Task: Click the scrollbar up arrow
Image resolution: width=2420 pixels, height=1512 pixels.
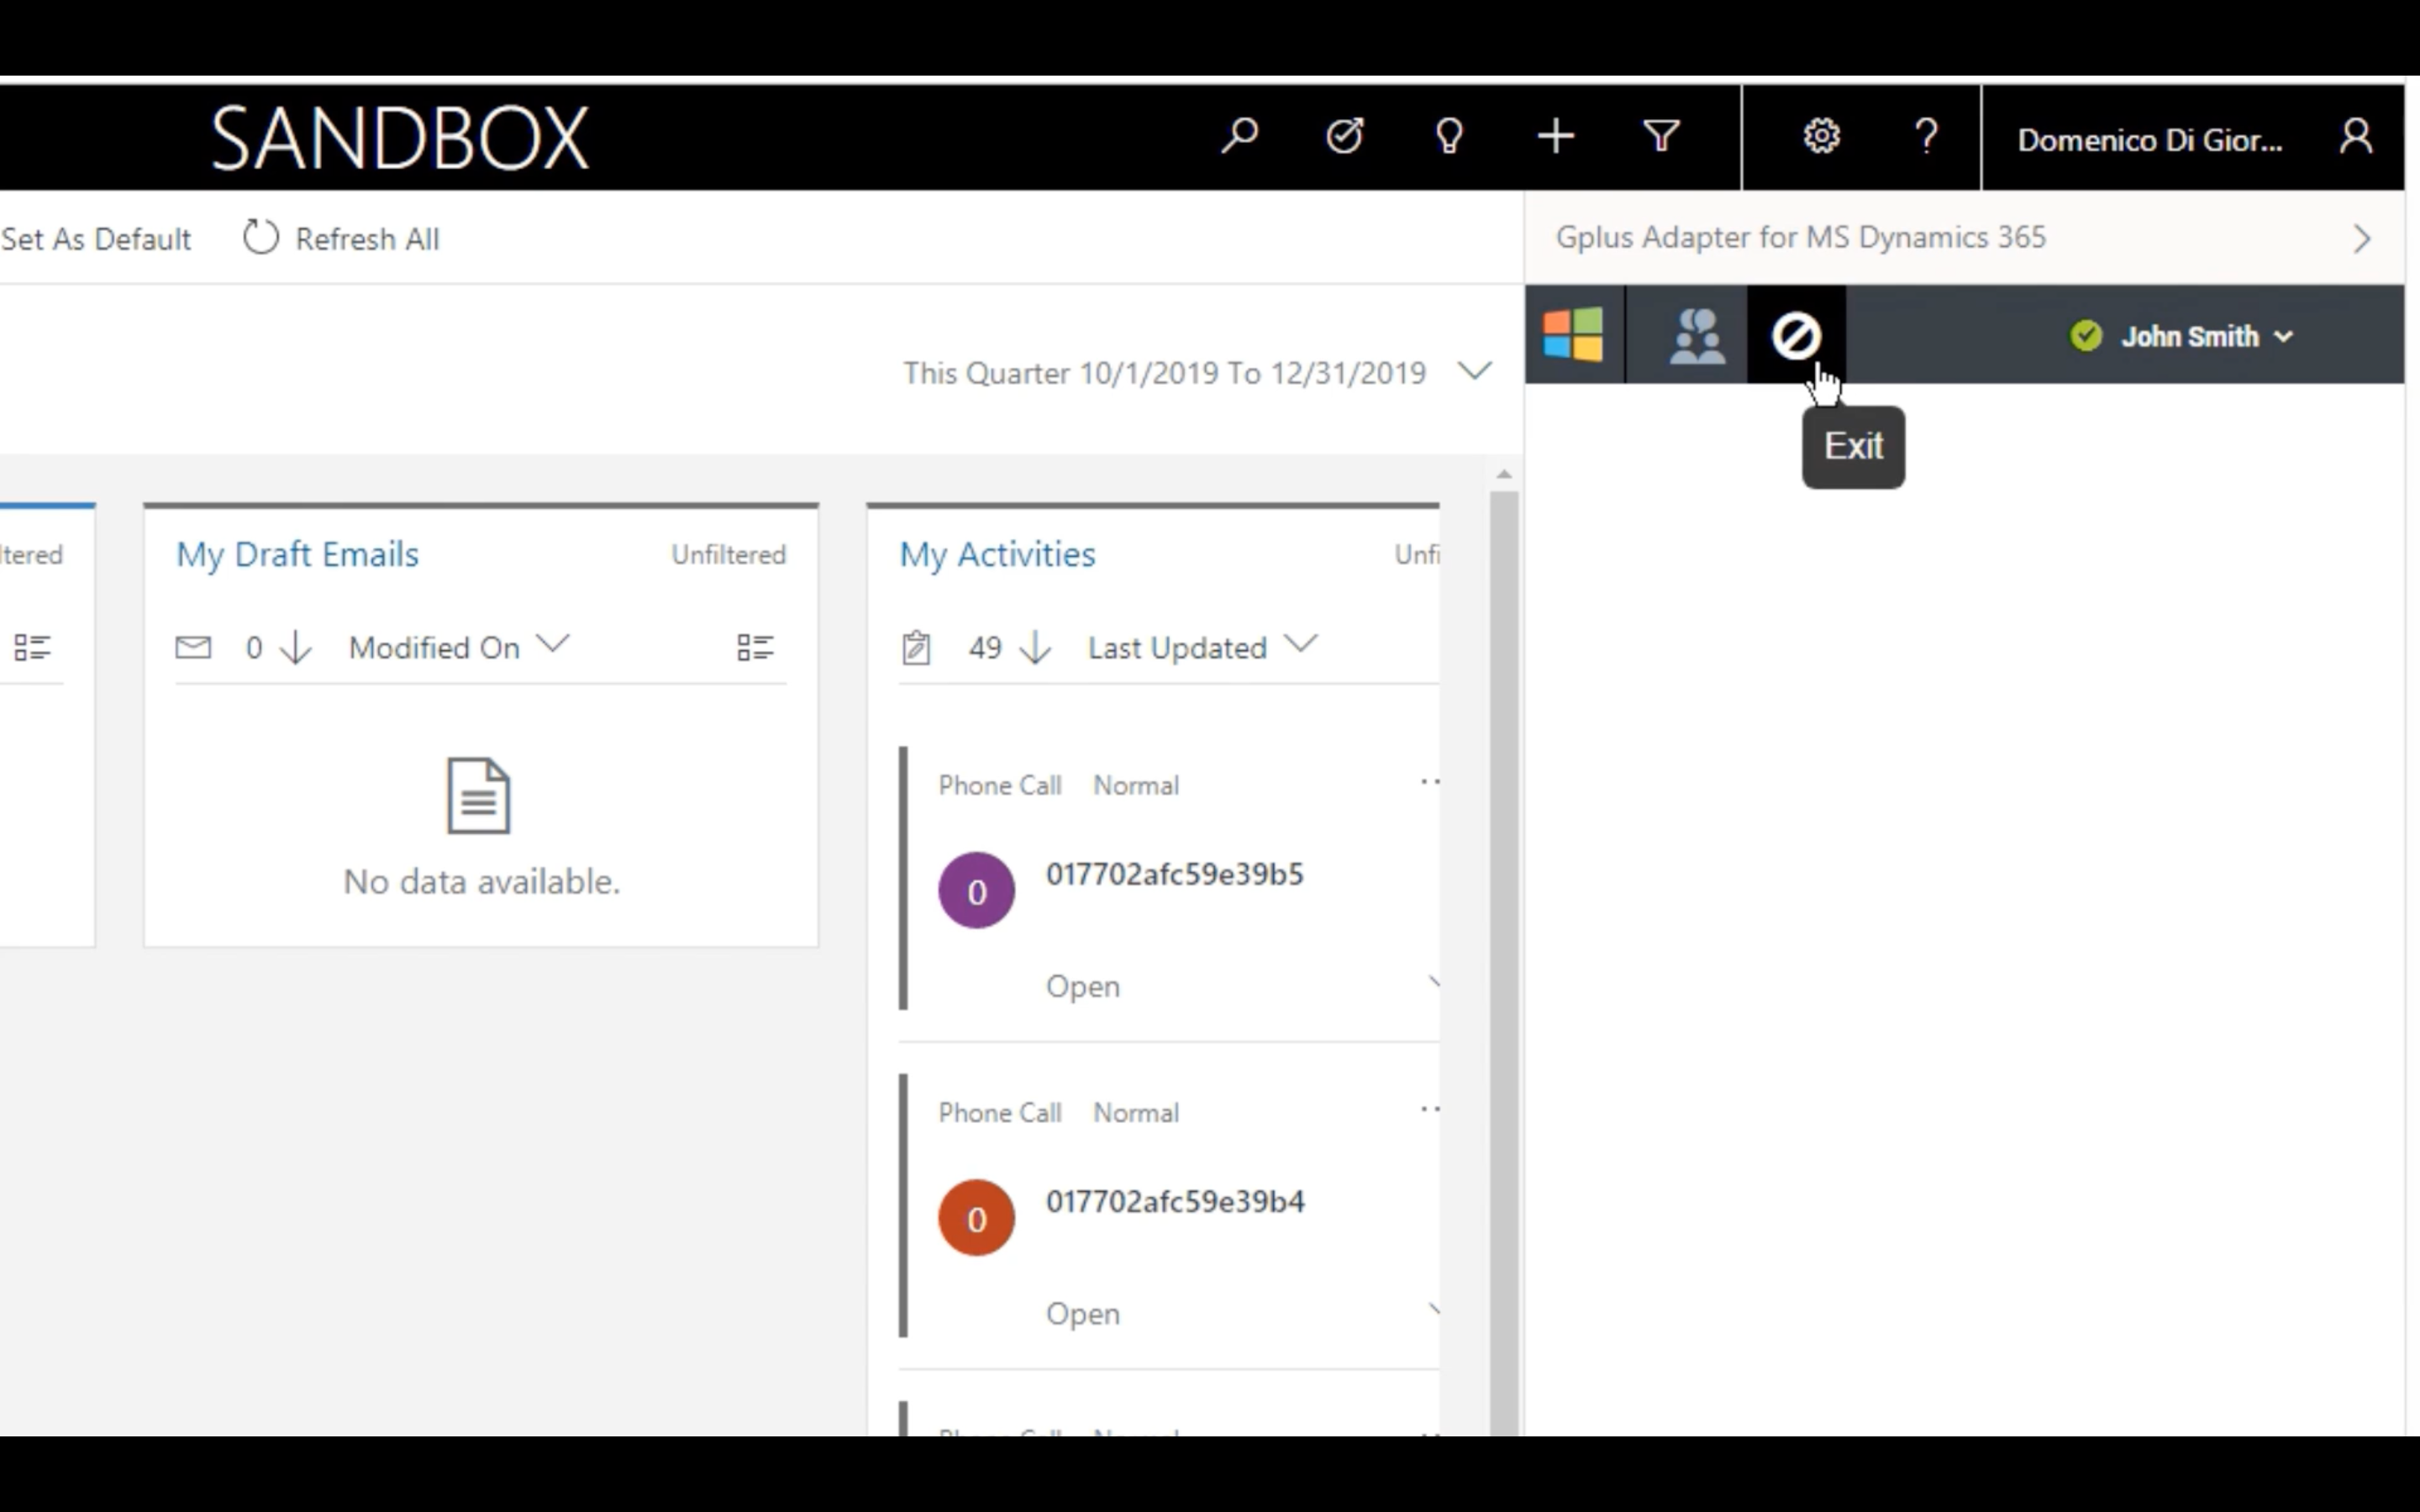Action: pos(1503,474)
